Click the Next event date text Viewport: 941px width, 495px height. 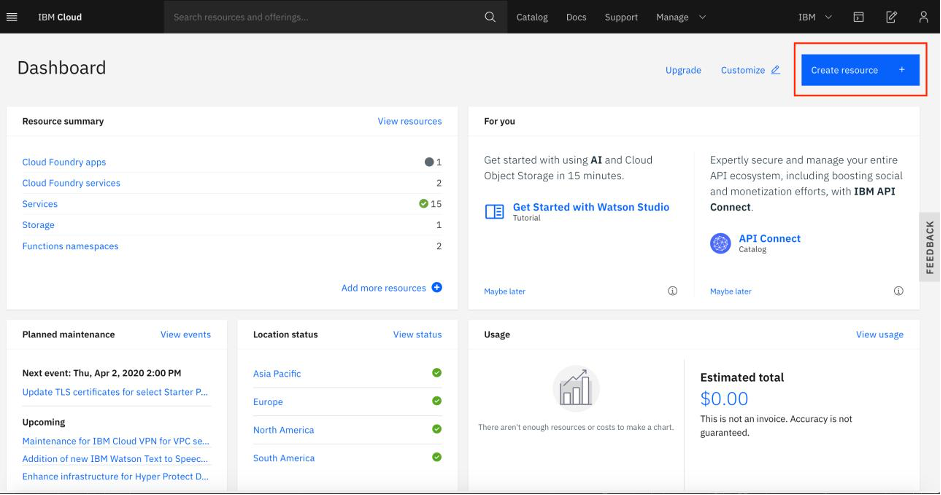101,373
